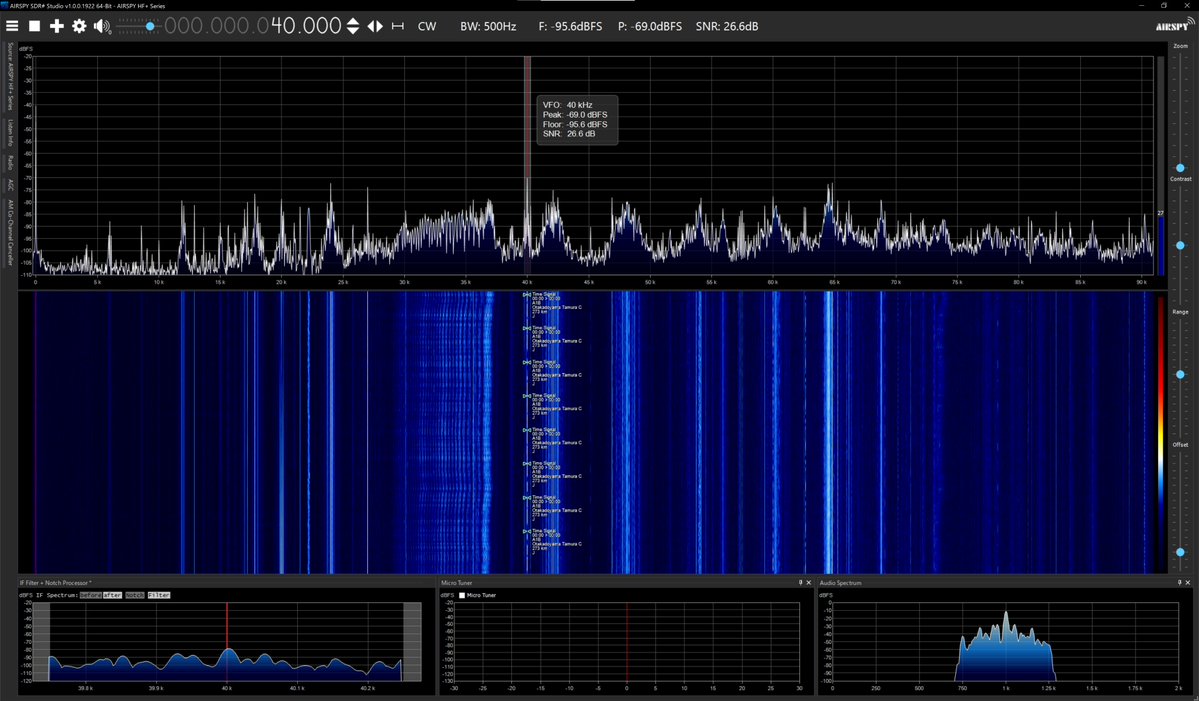
Task: Click the red VFO marker at 40 kHz
Action: (x=527, y=164)
